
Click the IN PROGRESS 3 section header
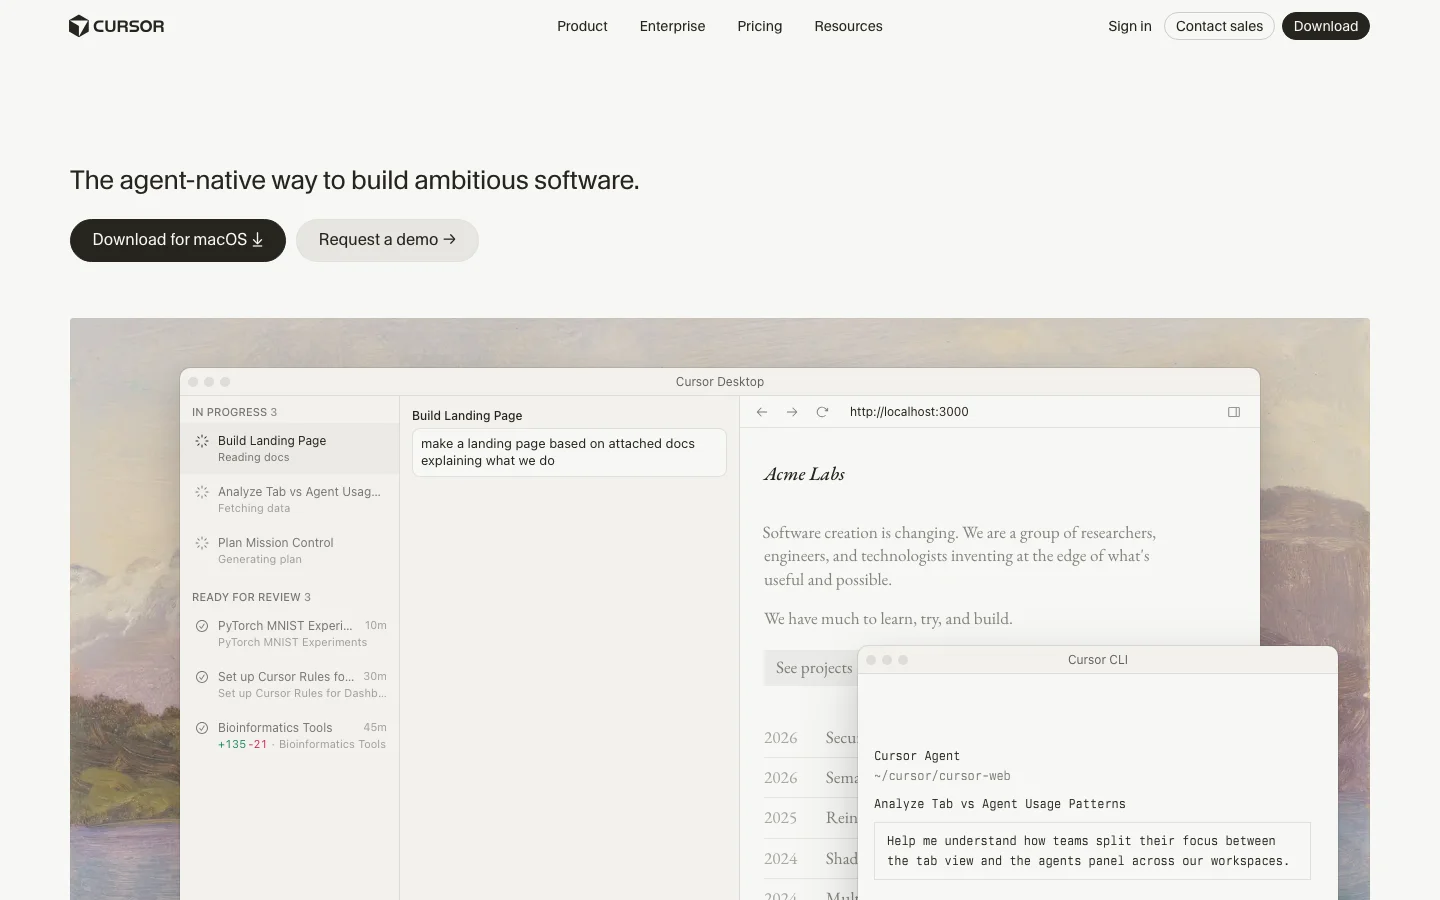(x=234, y=412)
